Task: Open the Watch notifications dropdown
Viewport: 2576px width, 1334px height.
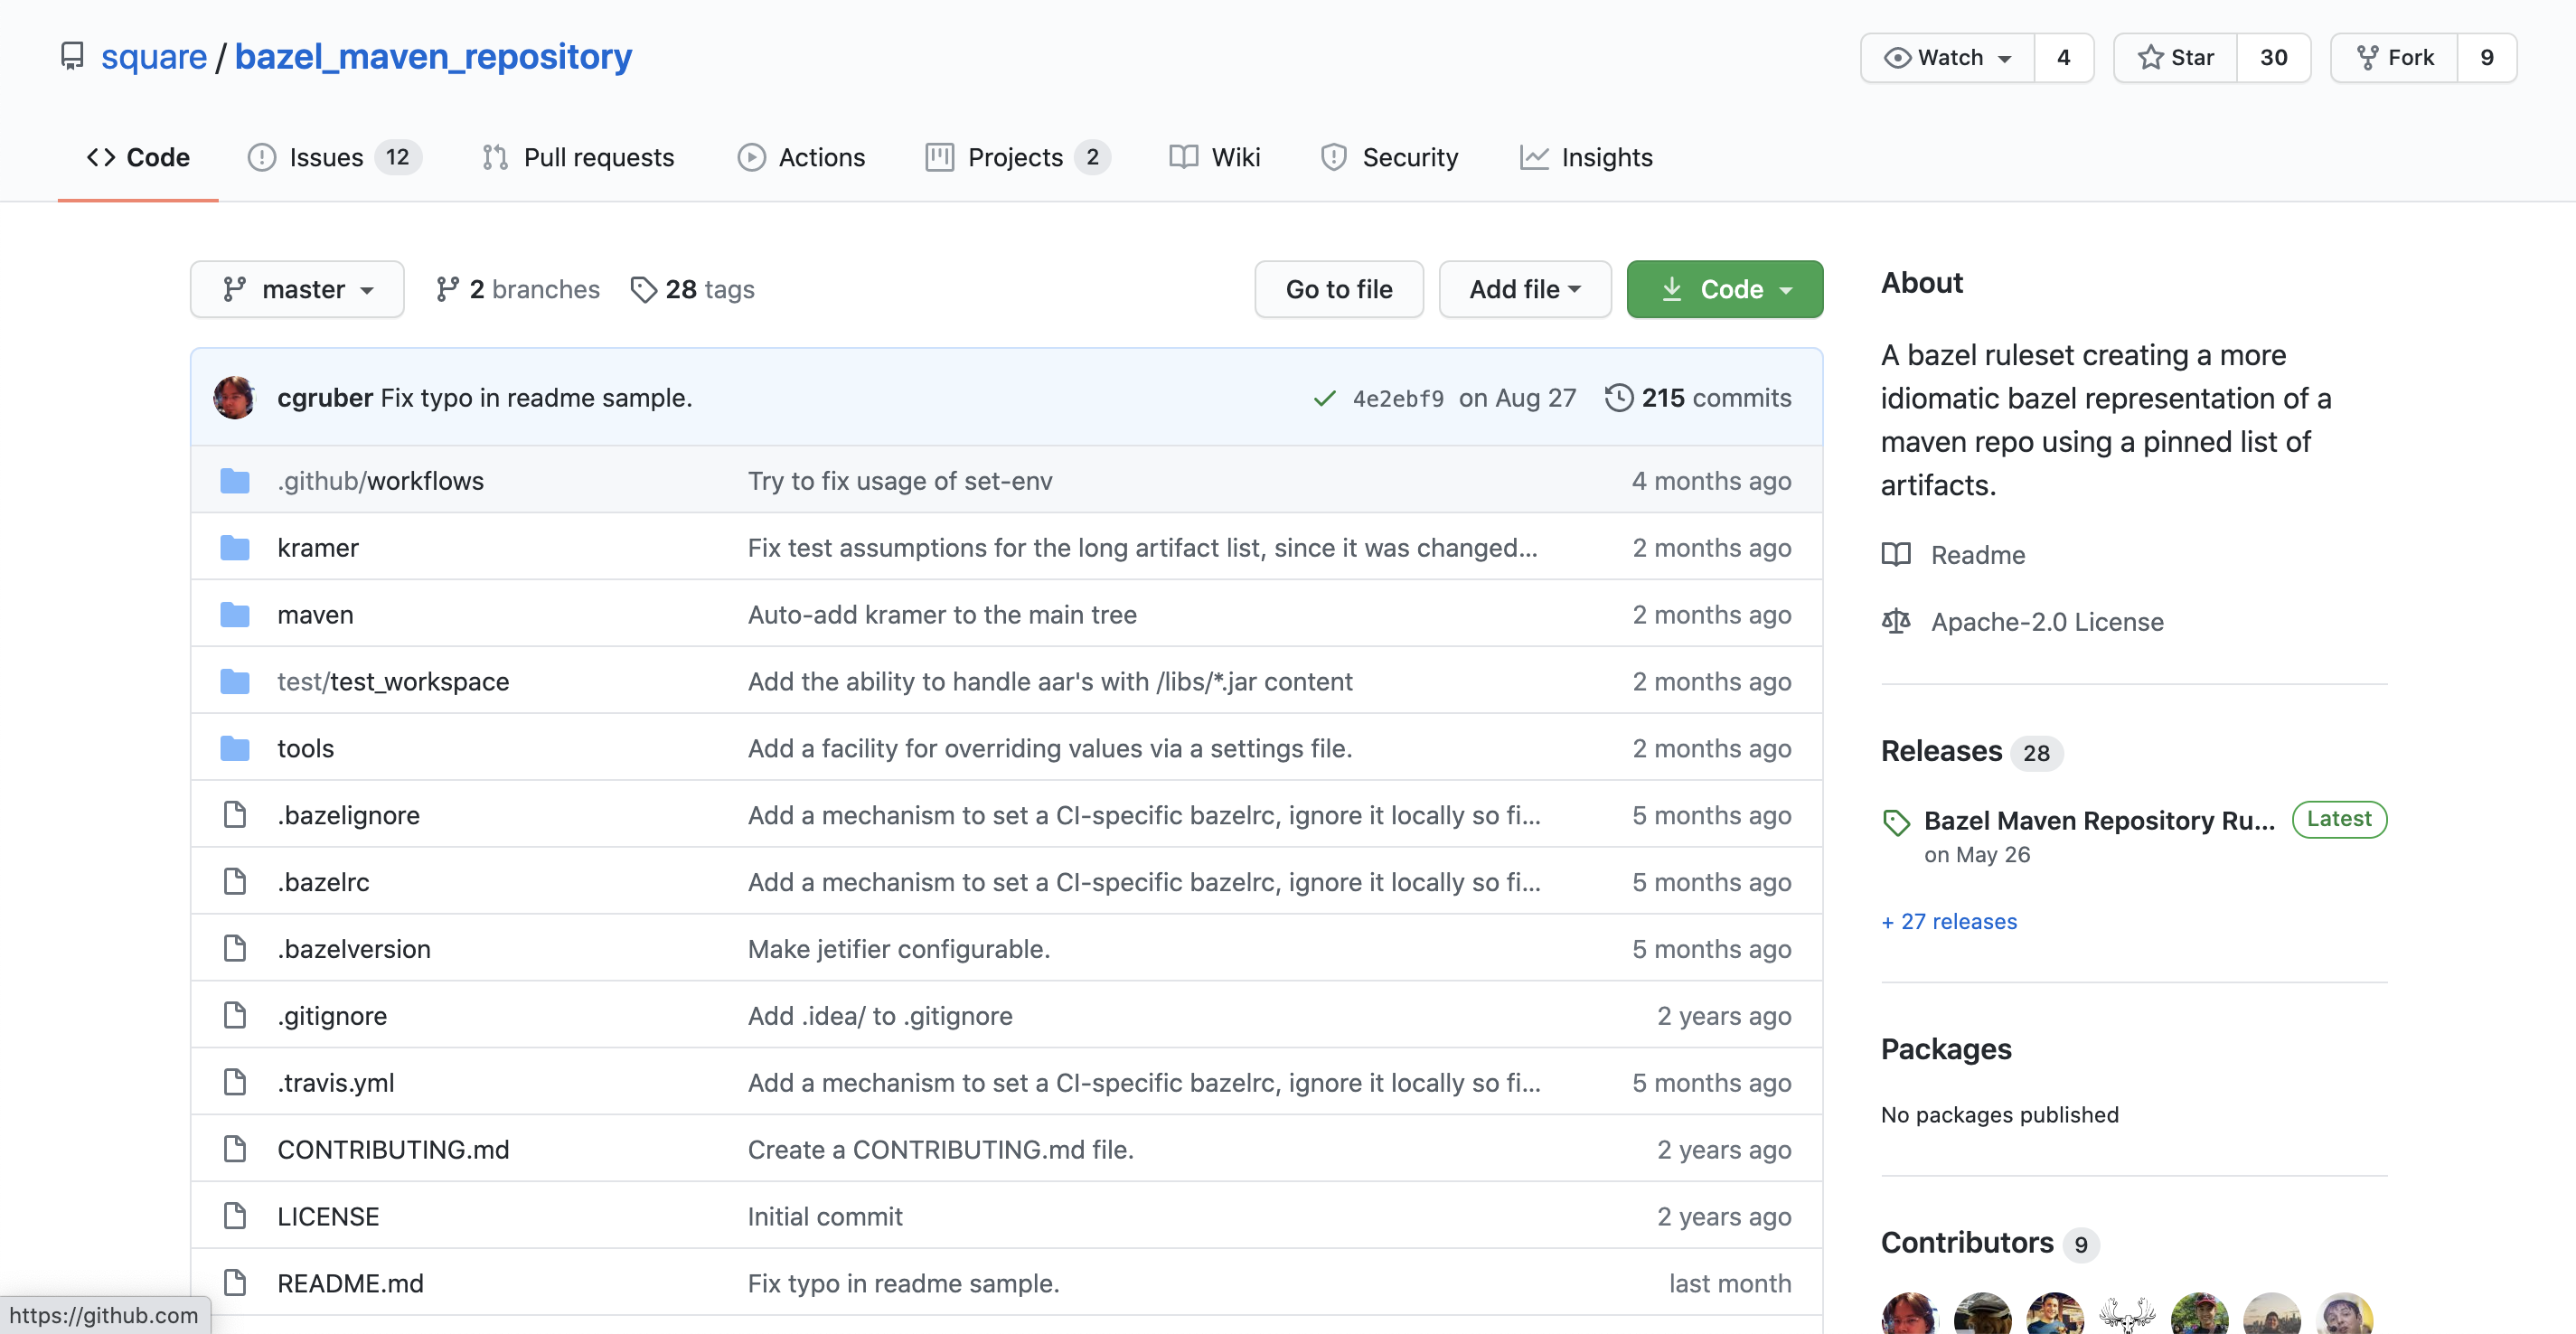Action: (x=1947, y=58)
